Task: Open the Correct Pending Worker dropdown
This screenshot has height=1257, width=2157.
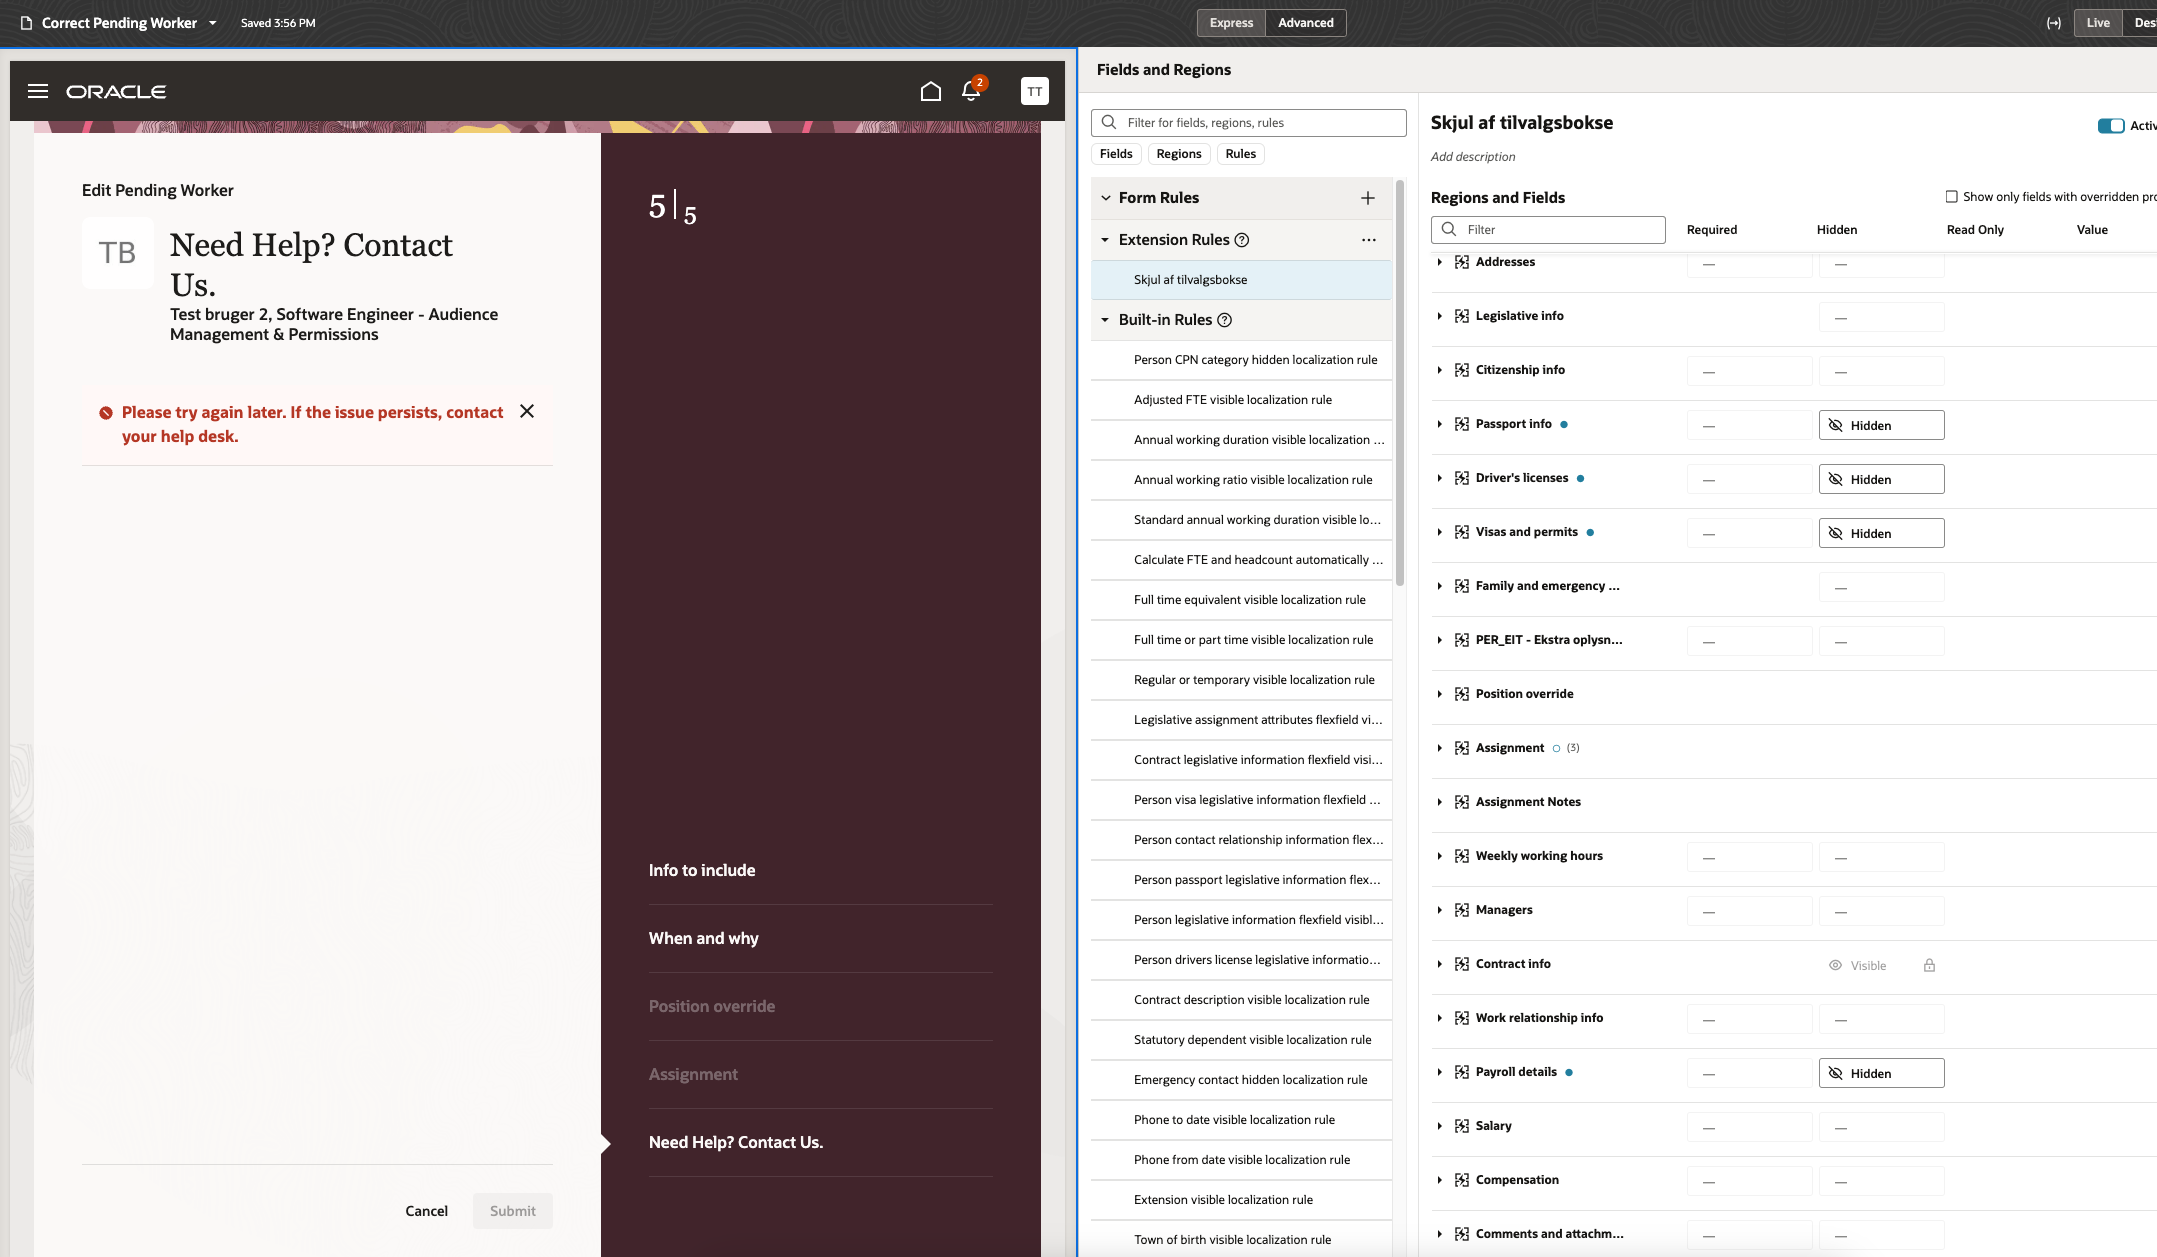Action: click(212, 23)
